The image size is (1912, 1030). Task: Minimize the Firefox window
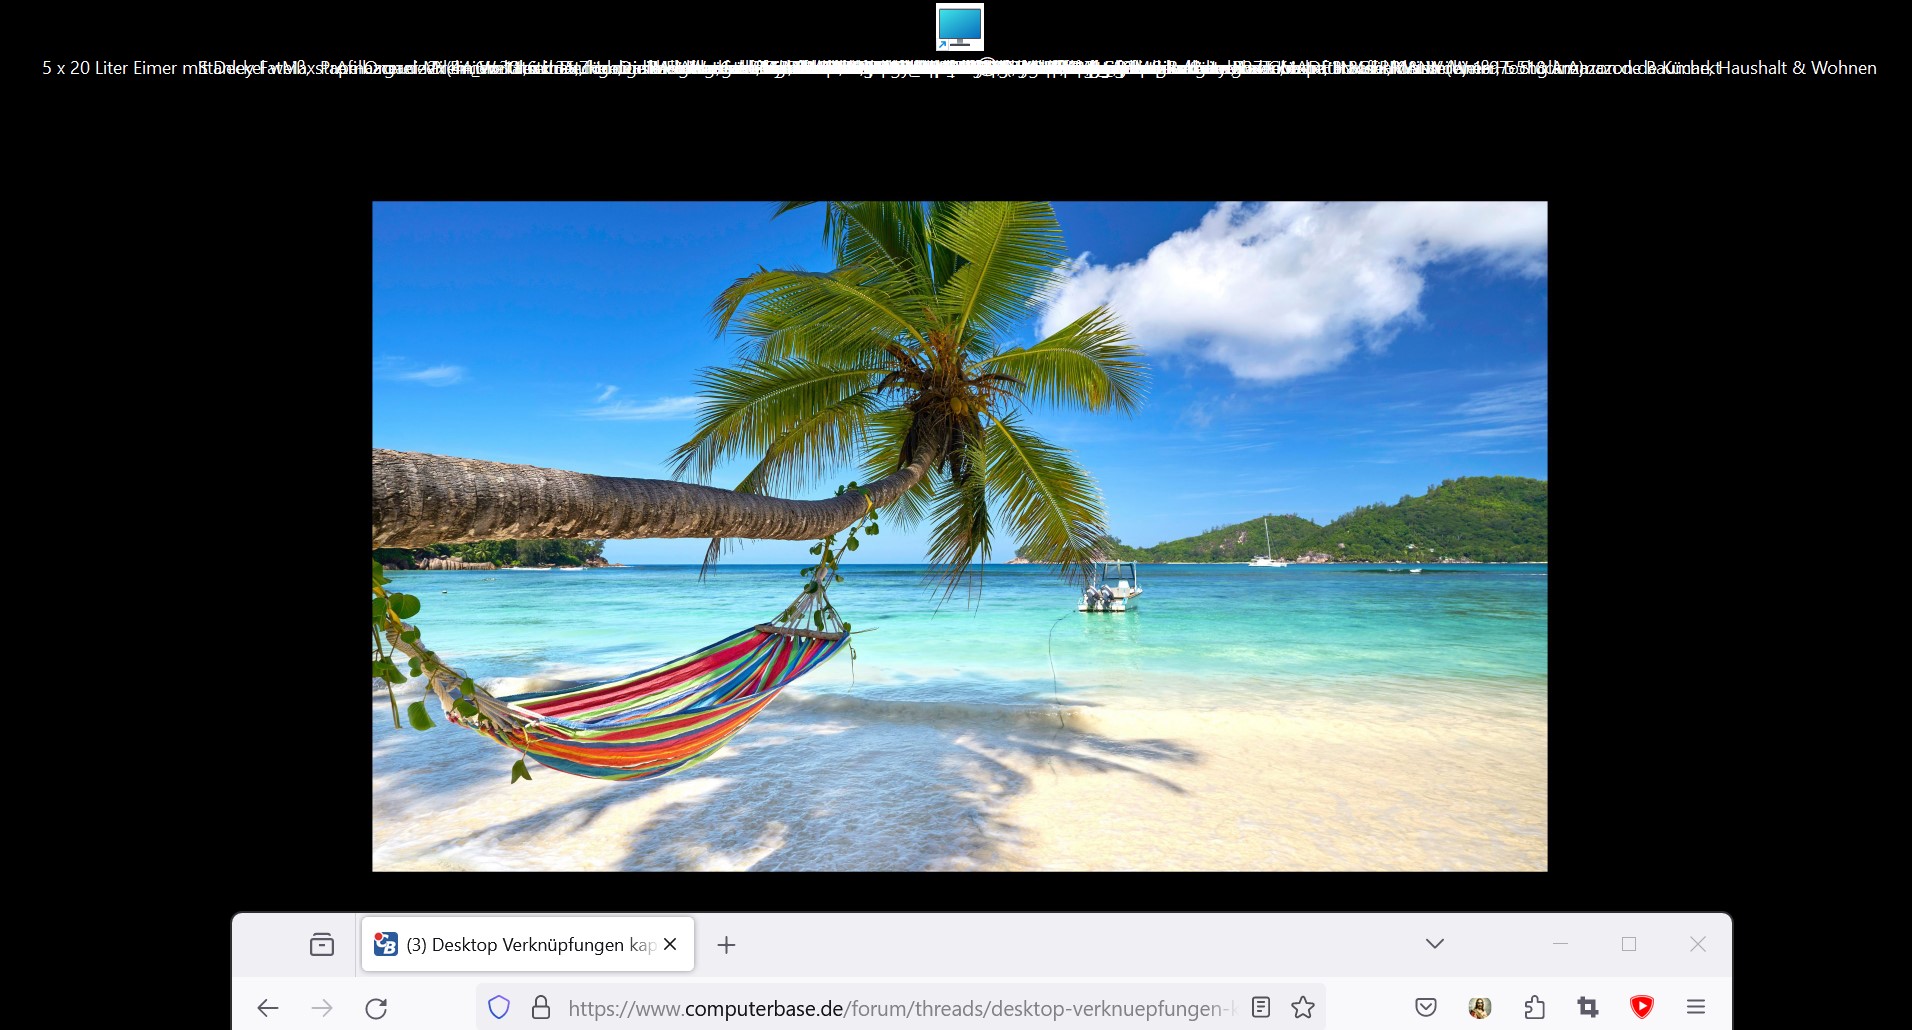1561,944
